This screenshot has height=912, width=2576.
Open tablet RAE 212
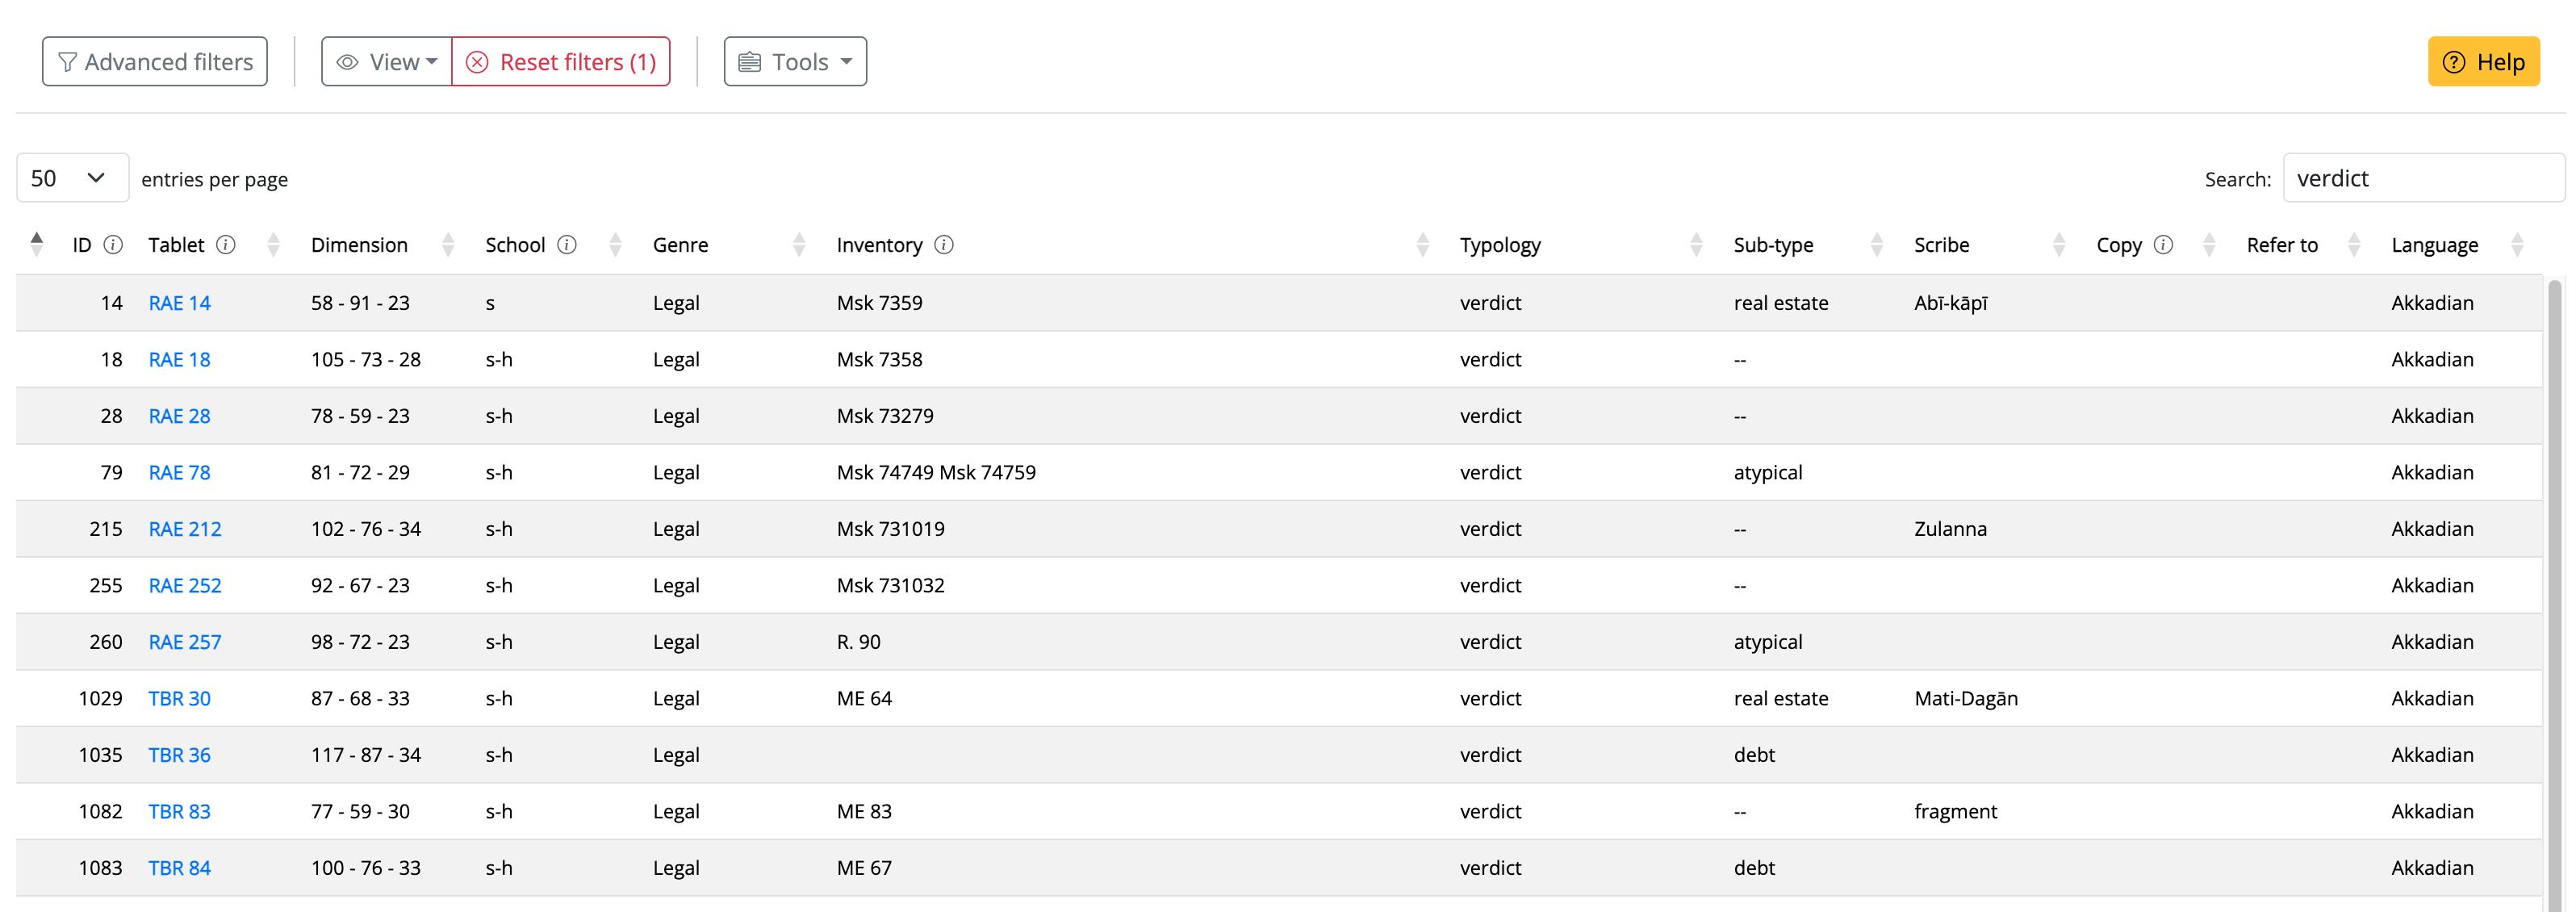(185, 529)
